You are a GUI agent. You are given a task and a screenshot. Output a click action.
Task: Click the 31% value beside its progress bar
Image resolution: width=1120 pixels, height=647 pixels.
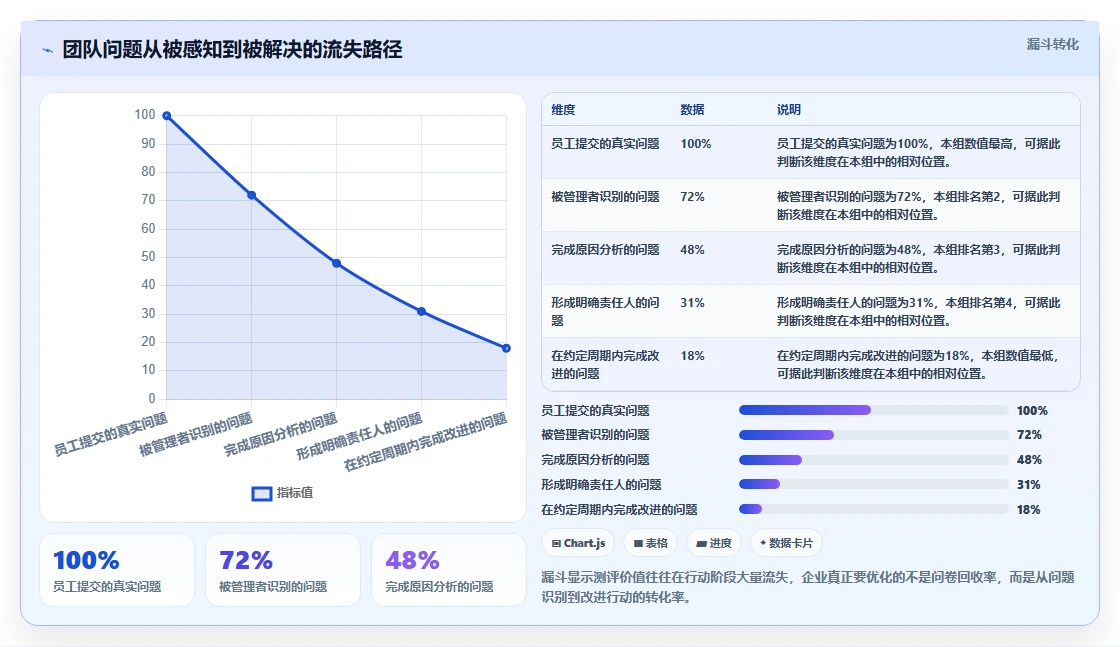pos(1029,485)
